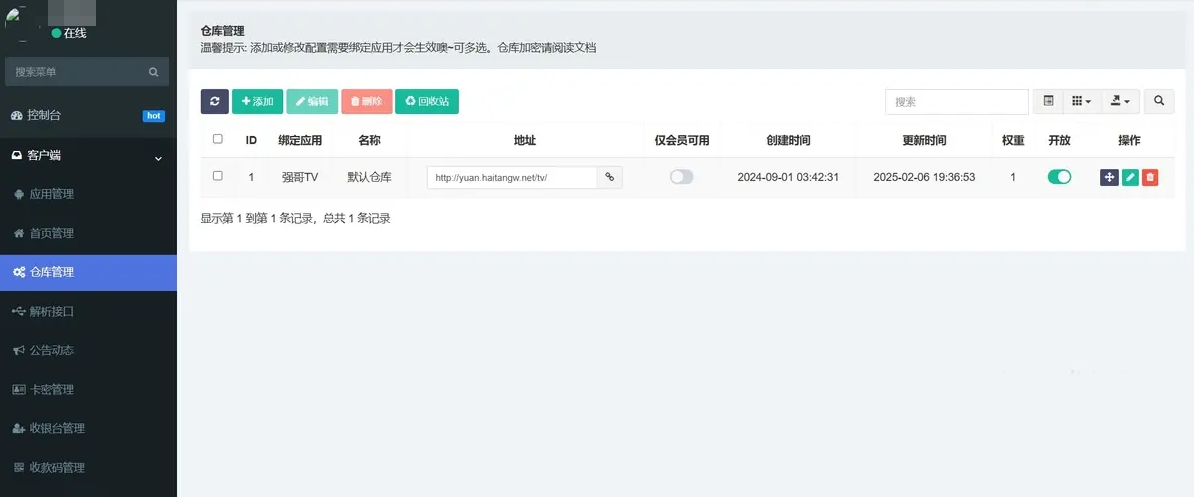Image resolution: width=1194 pixels, height=497 pixels.
Task: Click the megaphone icon next to 公告动态
Action: pos(19,350)
